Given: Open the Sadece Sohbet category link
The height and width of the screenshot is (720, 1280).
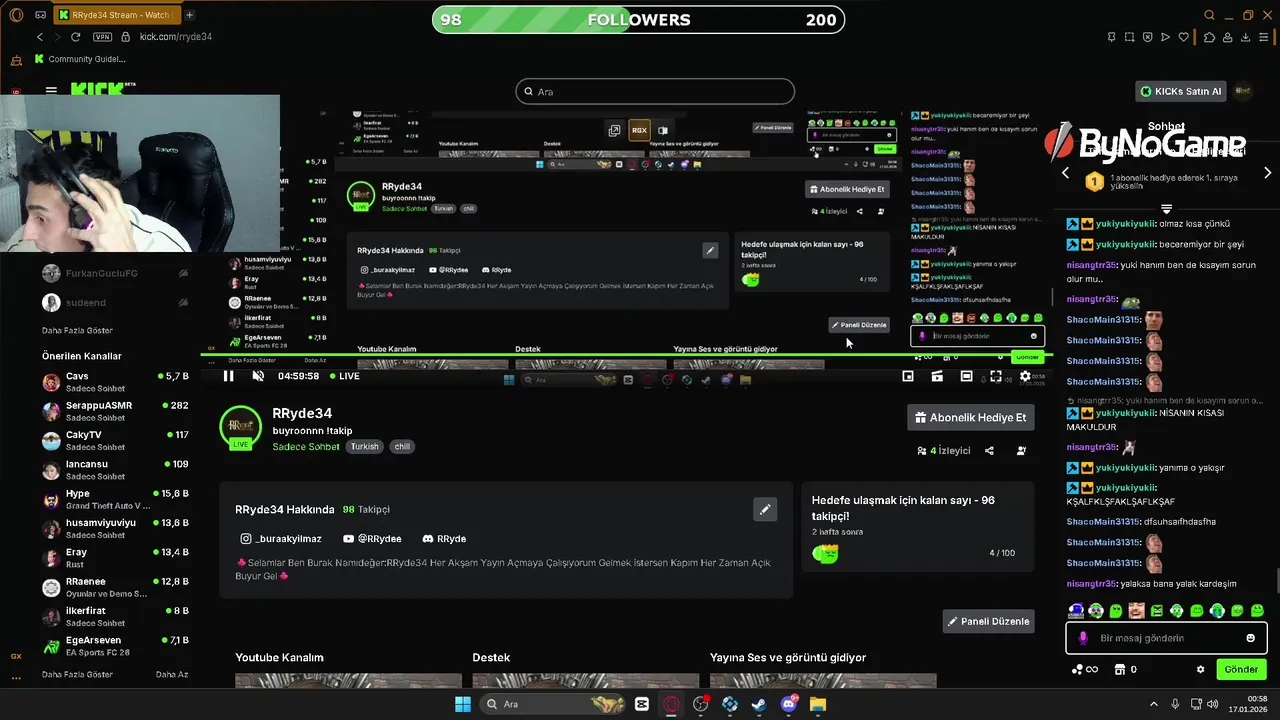Looking at the screenshot, I should [x=306, y=447].
